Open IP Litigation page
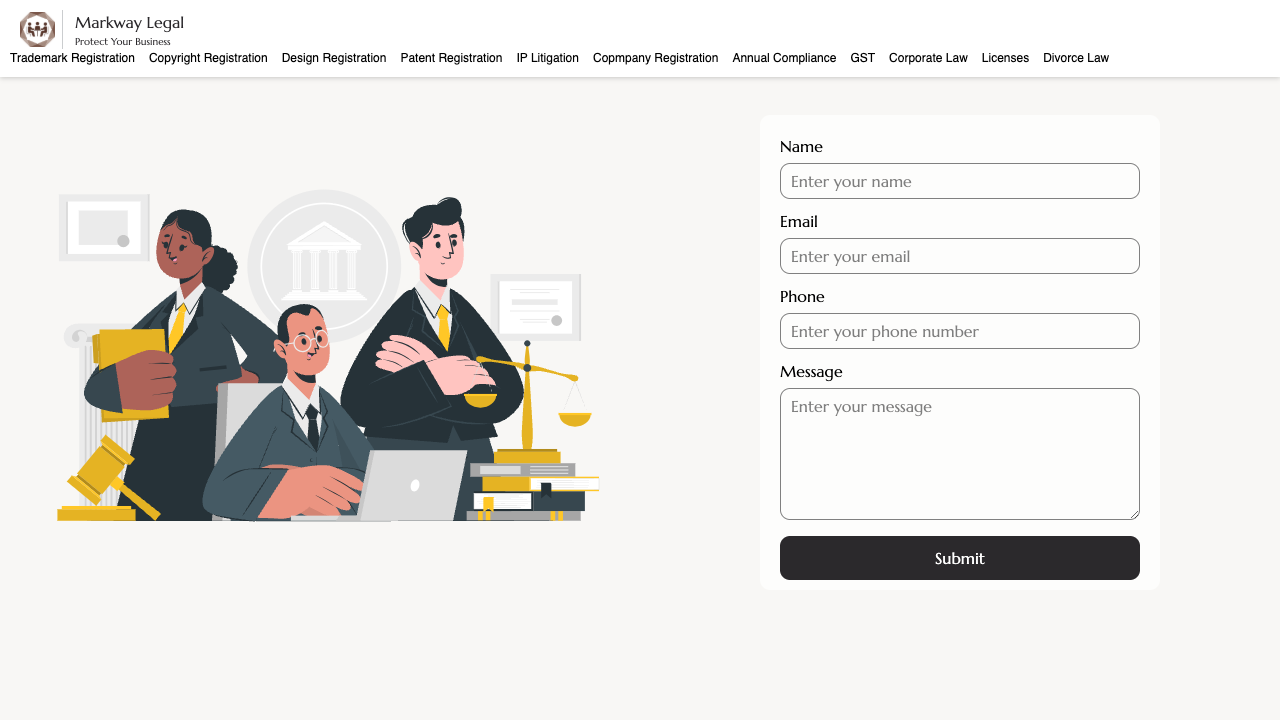 tap(547, 58)
